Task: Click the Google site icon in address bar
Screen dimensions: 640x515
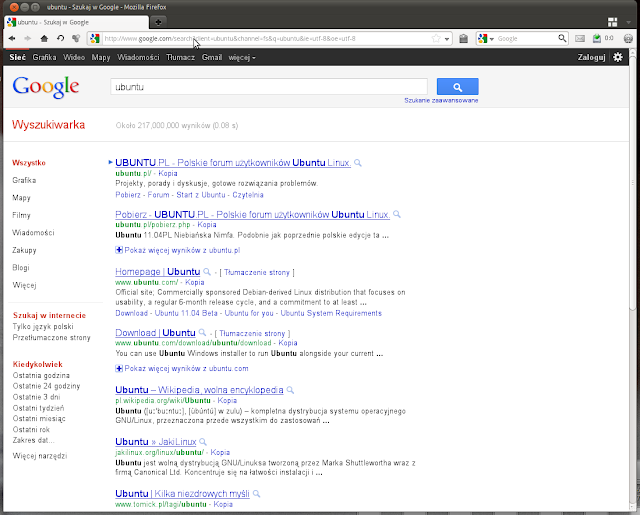Action: [95, 38]
